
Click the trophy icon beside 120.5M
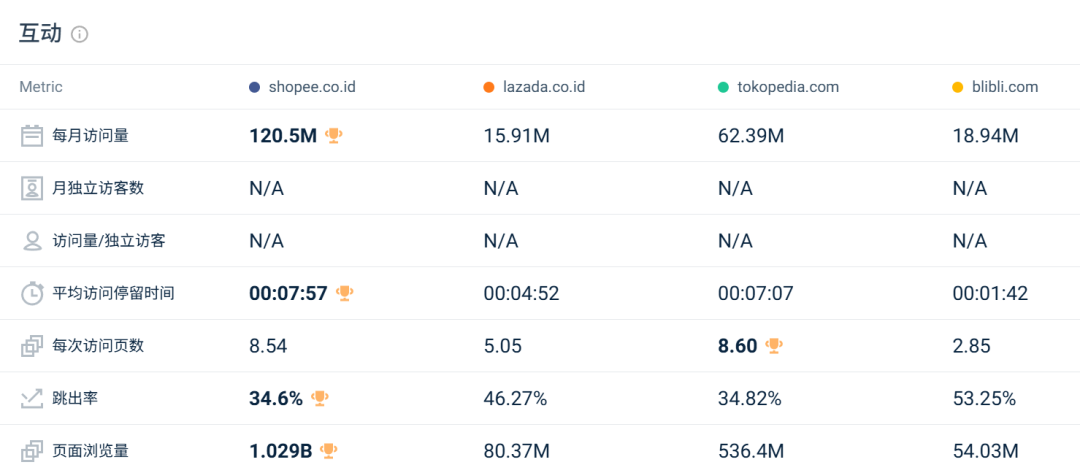click(x=333, y=135)
